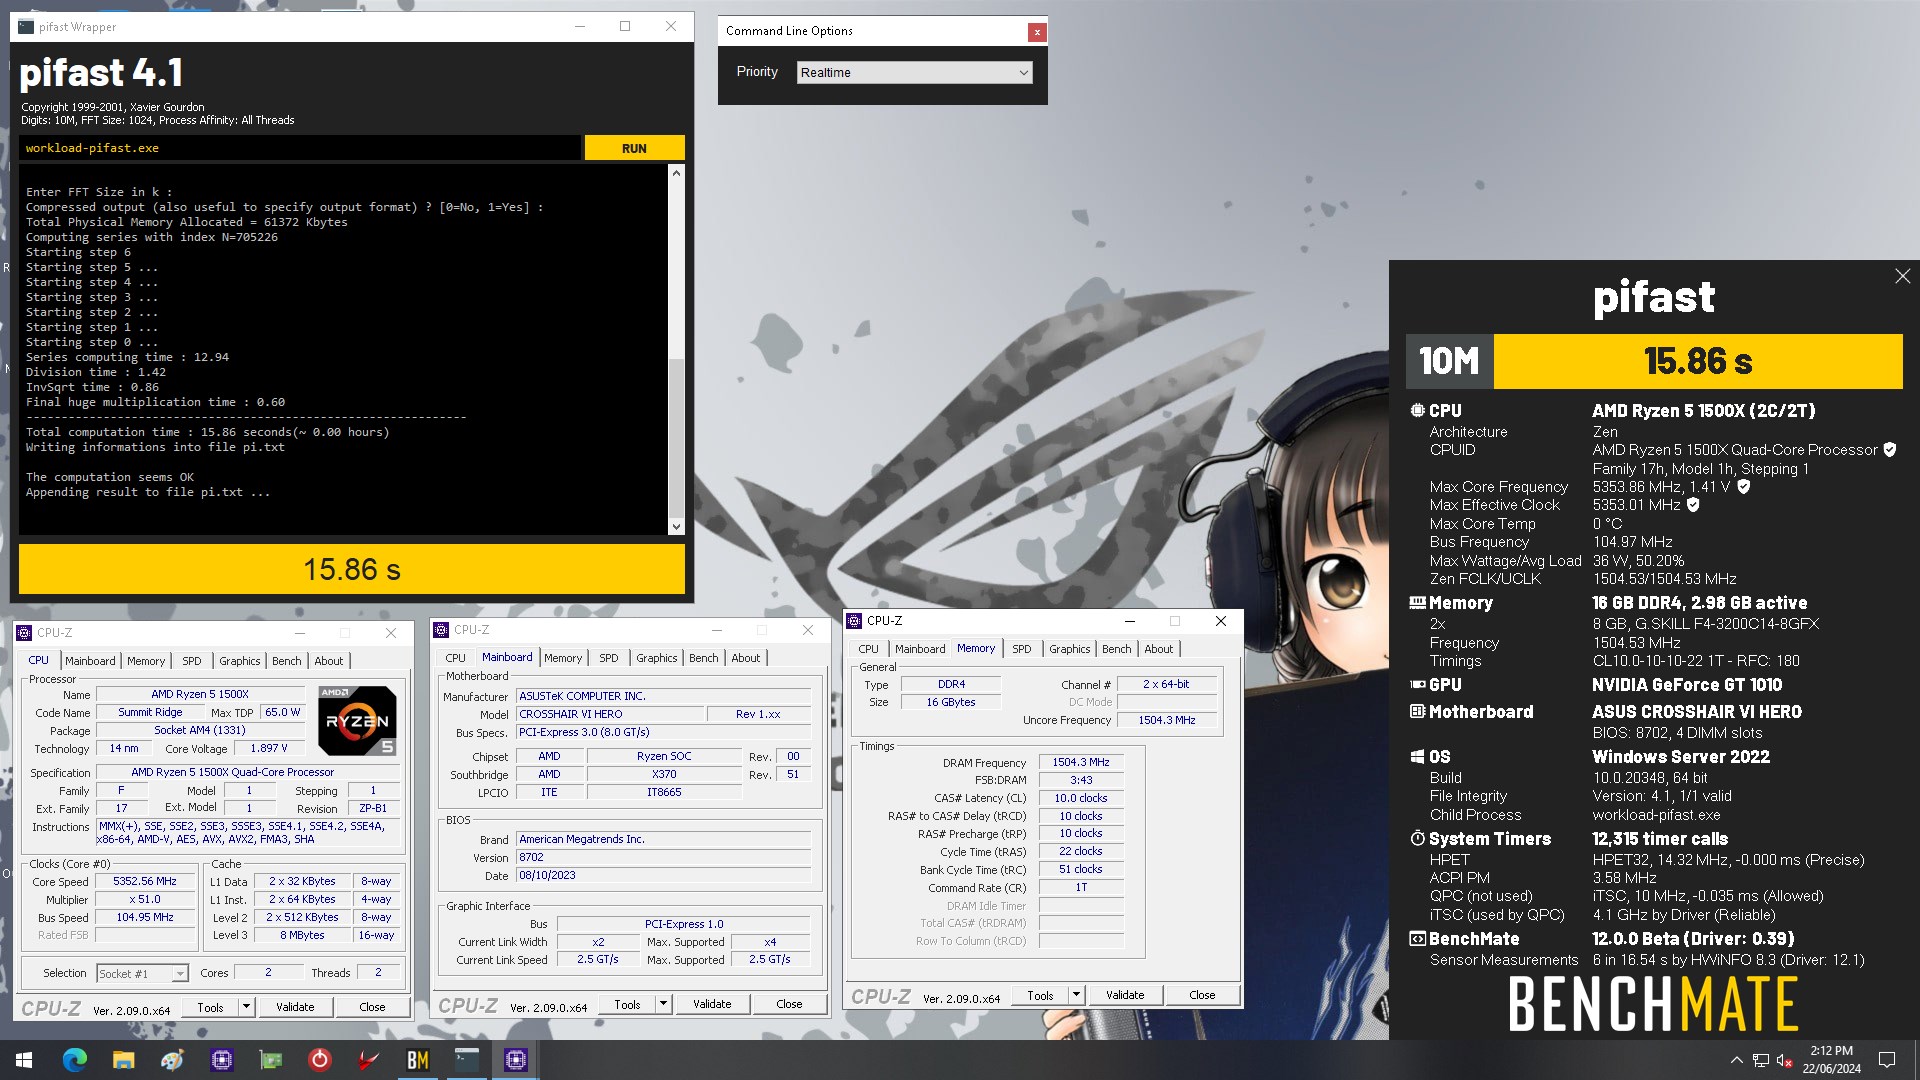Image resolution: width=1920 pixels, height=1080 pixels.
Task: Open SPD tab in CPU-Z Mainboard window
Action: pyautogui.click(x=609, y=658)
